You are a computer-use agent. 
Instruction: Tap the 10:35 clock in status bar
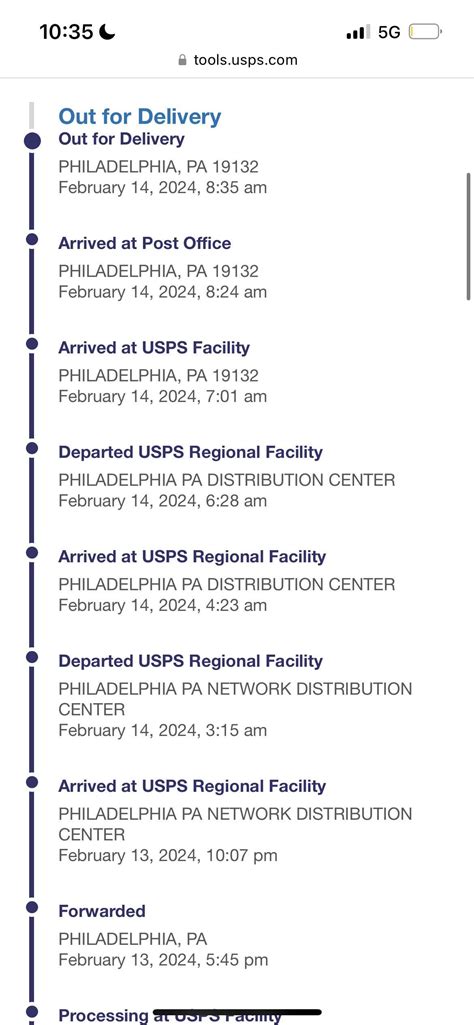67,31
